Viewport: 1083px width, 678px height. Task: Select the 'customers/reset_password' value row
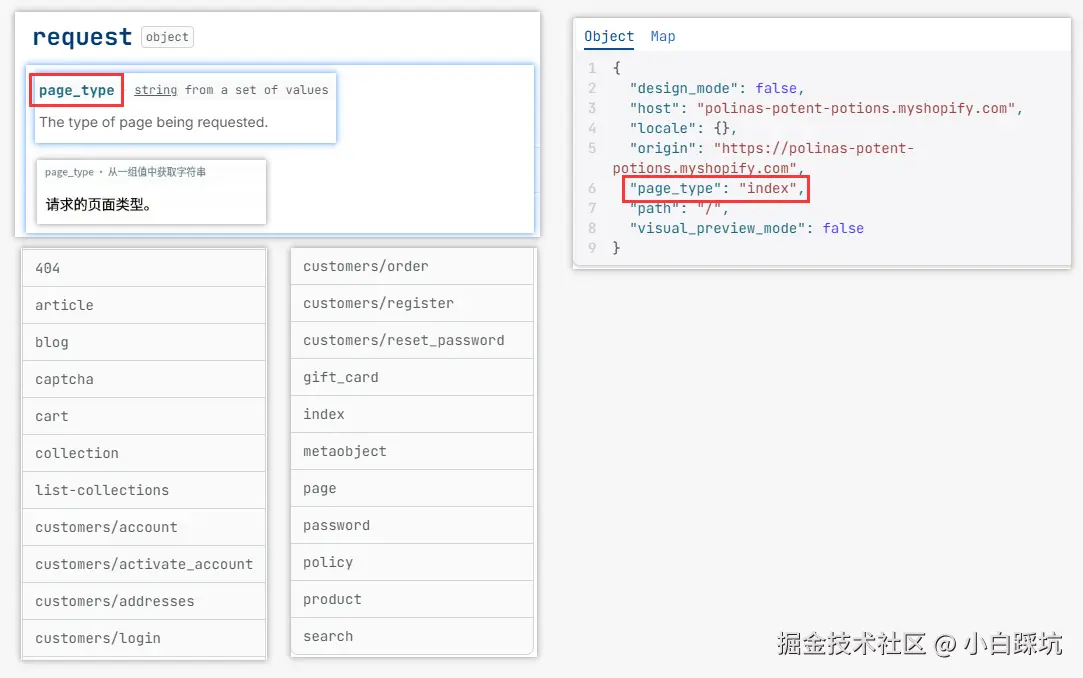coord(412,340)
